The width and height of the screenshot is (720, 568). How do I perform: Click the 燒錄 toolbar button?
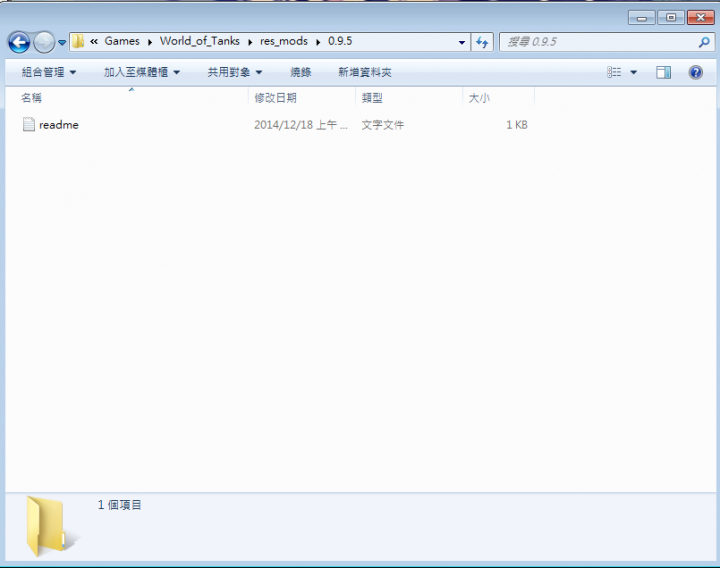301,72
